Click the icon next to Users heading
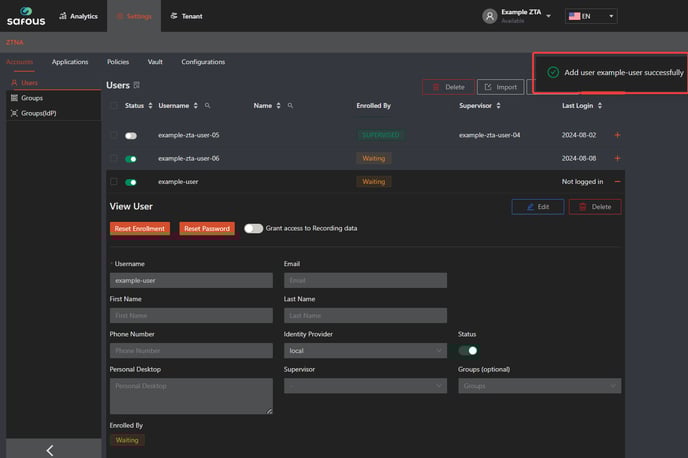The image size is (688, 458). 137,86
